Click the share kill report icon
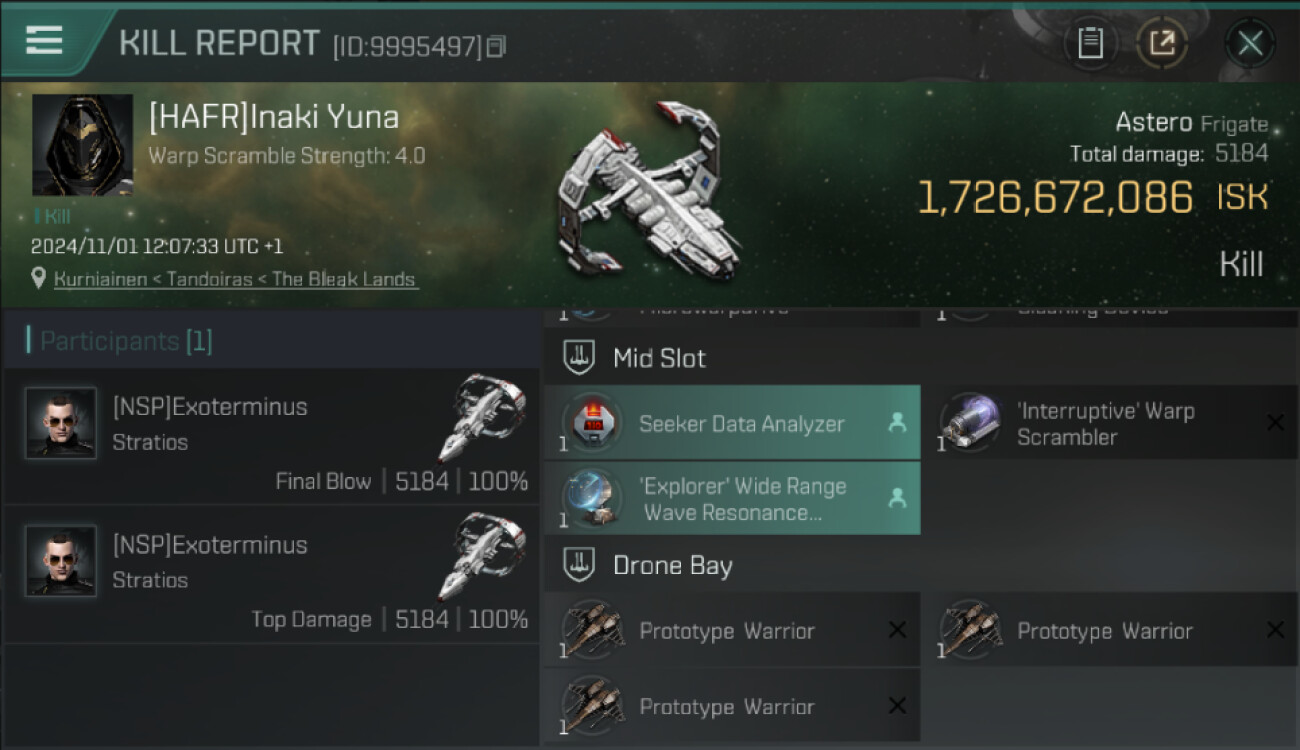This screenshot has width=1300, height=750. 1162,43
